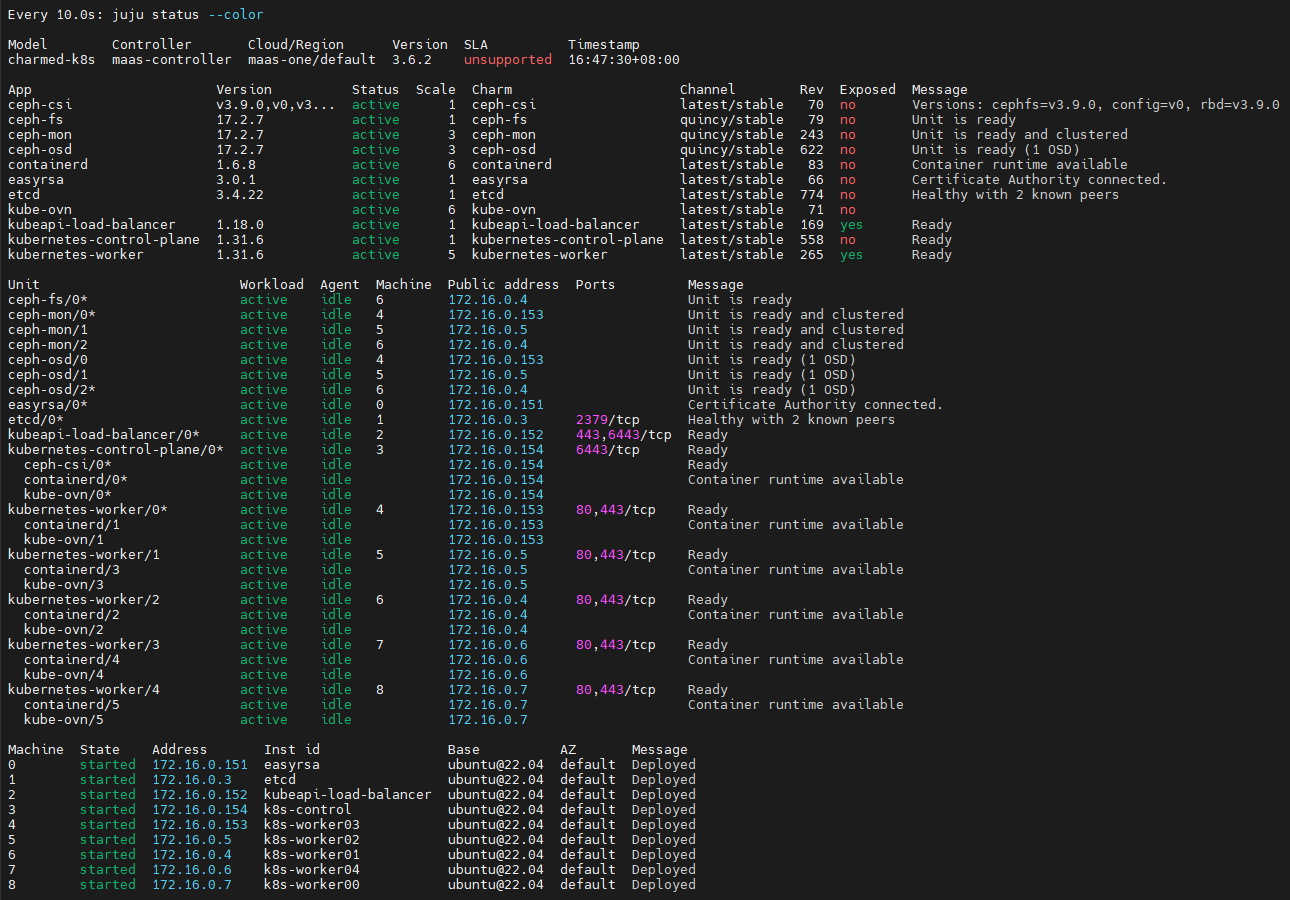Image resolution: width=1290 pixels, height=900 pixels.
Task: Click unit 'kubernetes-control-plane/0*'
Action: pyautogui.click(x=116, y=450)
